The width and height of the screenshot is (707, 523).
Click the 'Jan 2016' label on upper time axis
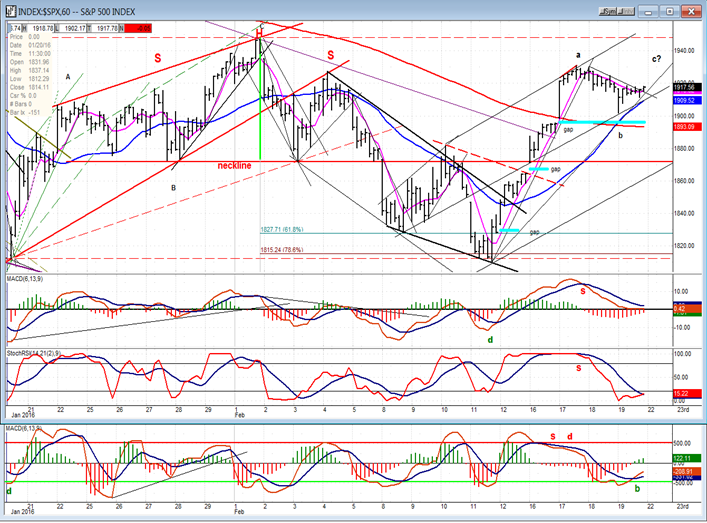pos(23,415)
